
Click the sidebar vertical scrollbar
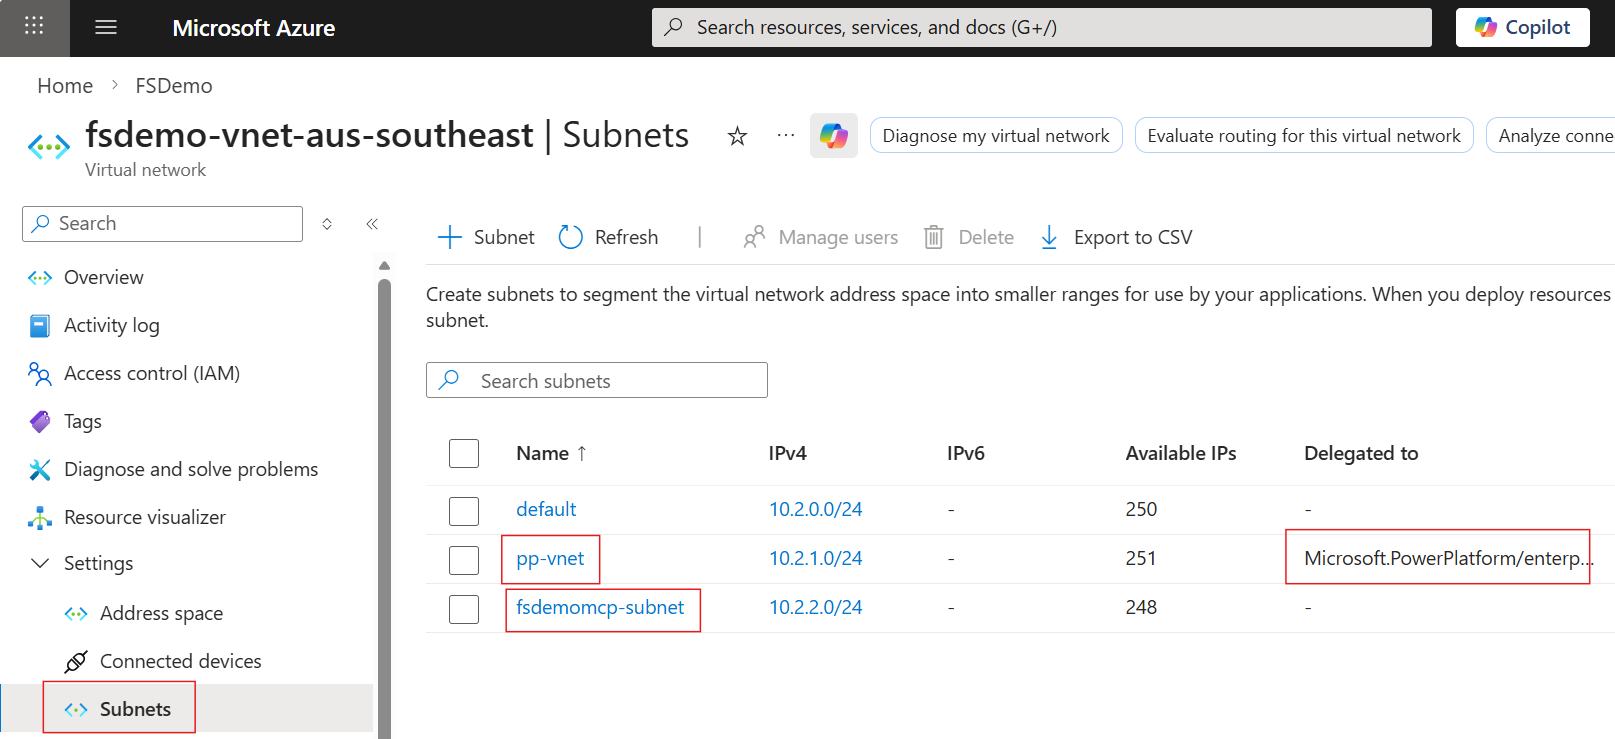tap(384, 510)
